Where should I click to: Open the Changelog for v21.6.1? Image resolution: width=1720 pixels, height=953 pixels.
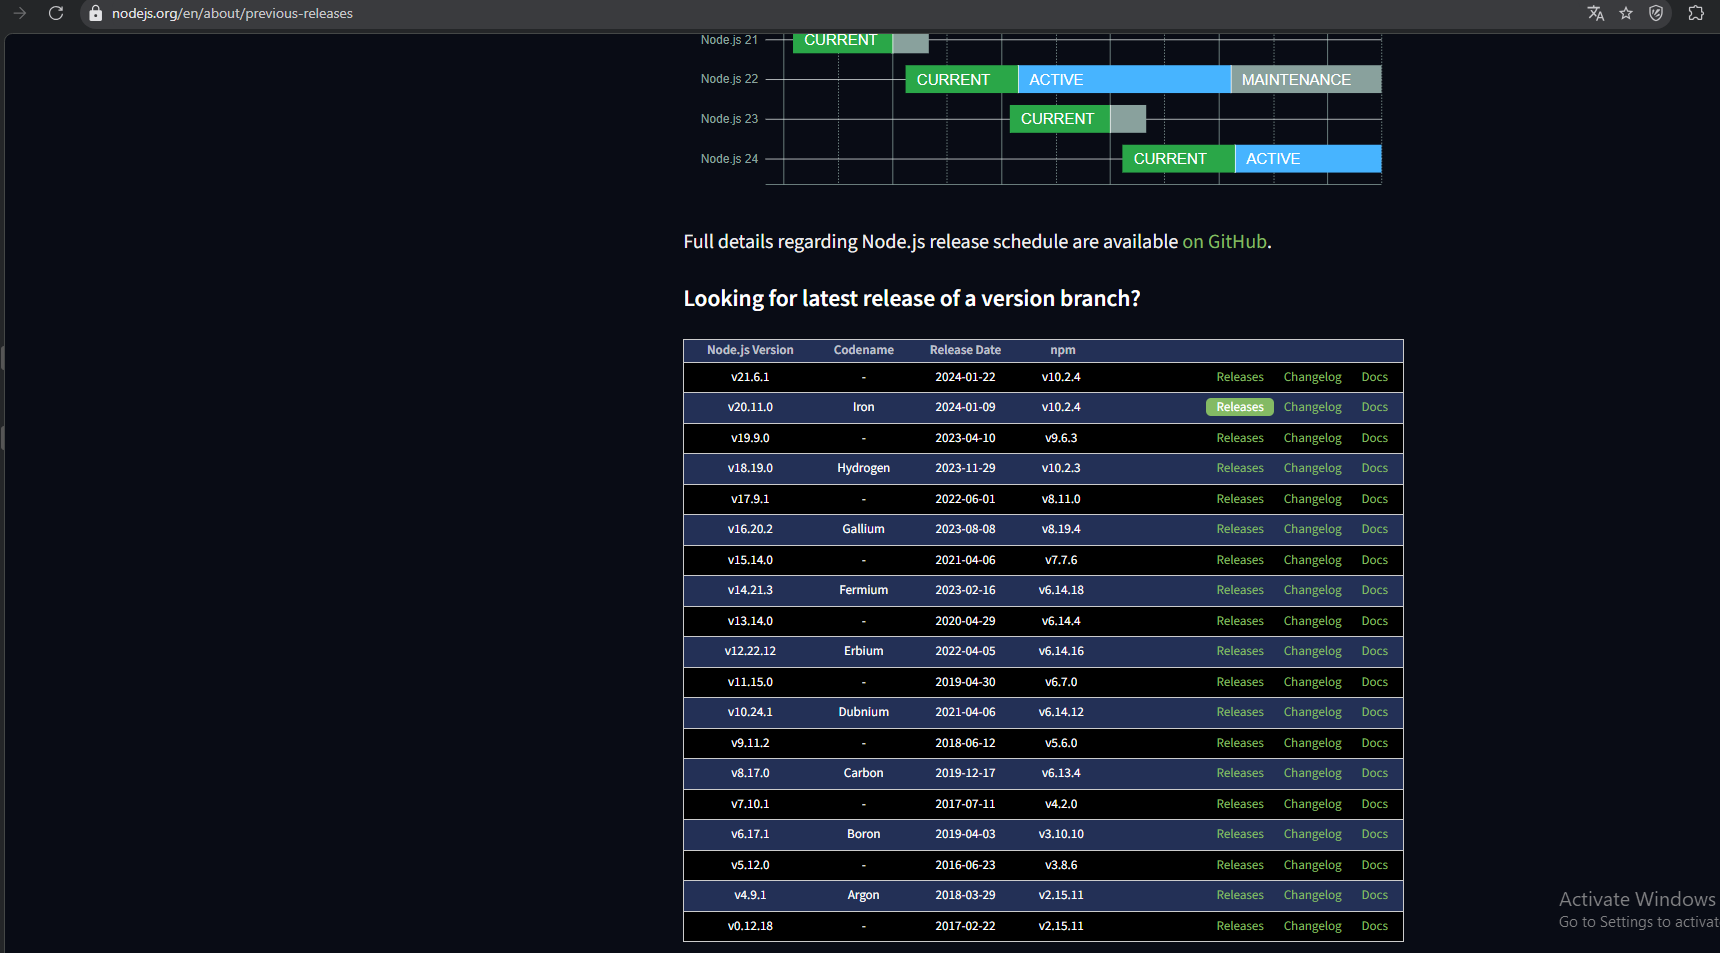(x=1312, y=377)
